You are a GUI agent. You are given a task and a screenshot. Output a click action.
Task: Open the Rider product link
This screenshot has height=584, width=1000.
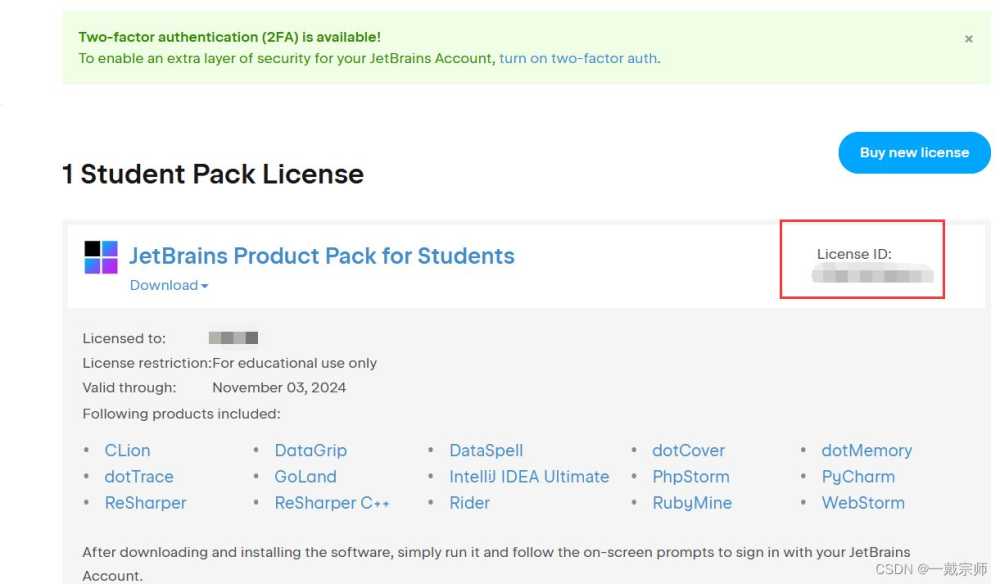click(x=470, y=503)
